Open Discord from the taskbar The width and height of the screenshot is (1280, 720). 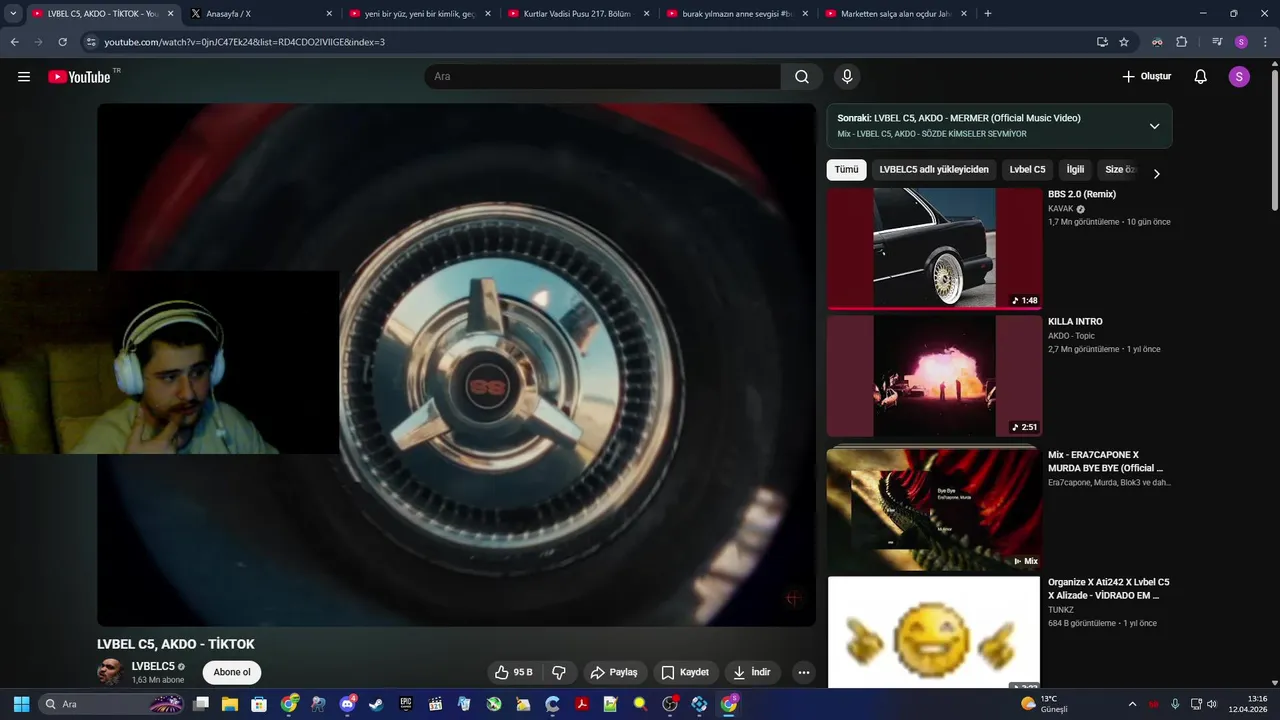pyautogui.click(x=347, y=704)
